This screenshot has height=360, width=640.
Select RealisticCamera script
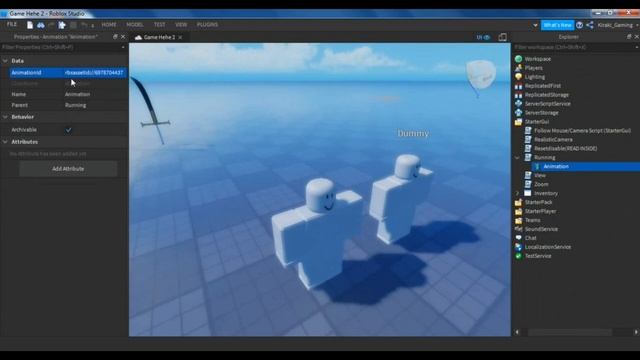click(553, 140)
